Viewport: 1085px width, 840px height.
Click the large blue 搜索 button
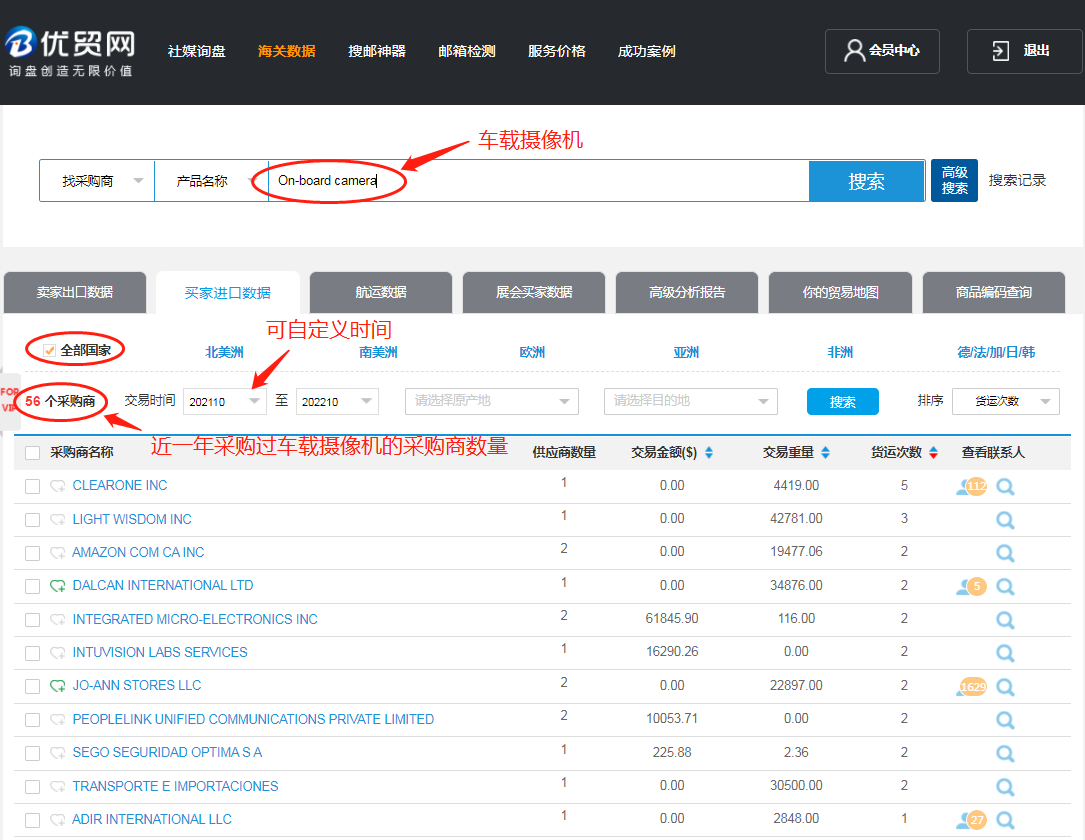coord(867,181)
